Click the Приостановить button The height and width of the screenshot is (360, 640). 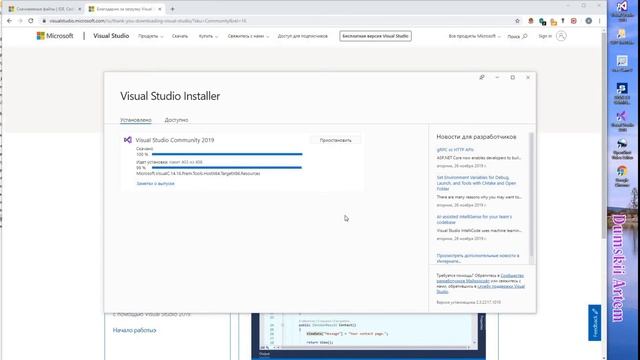tap(336, 140)
